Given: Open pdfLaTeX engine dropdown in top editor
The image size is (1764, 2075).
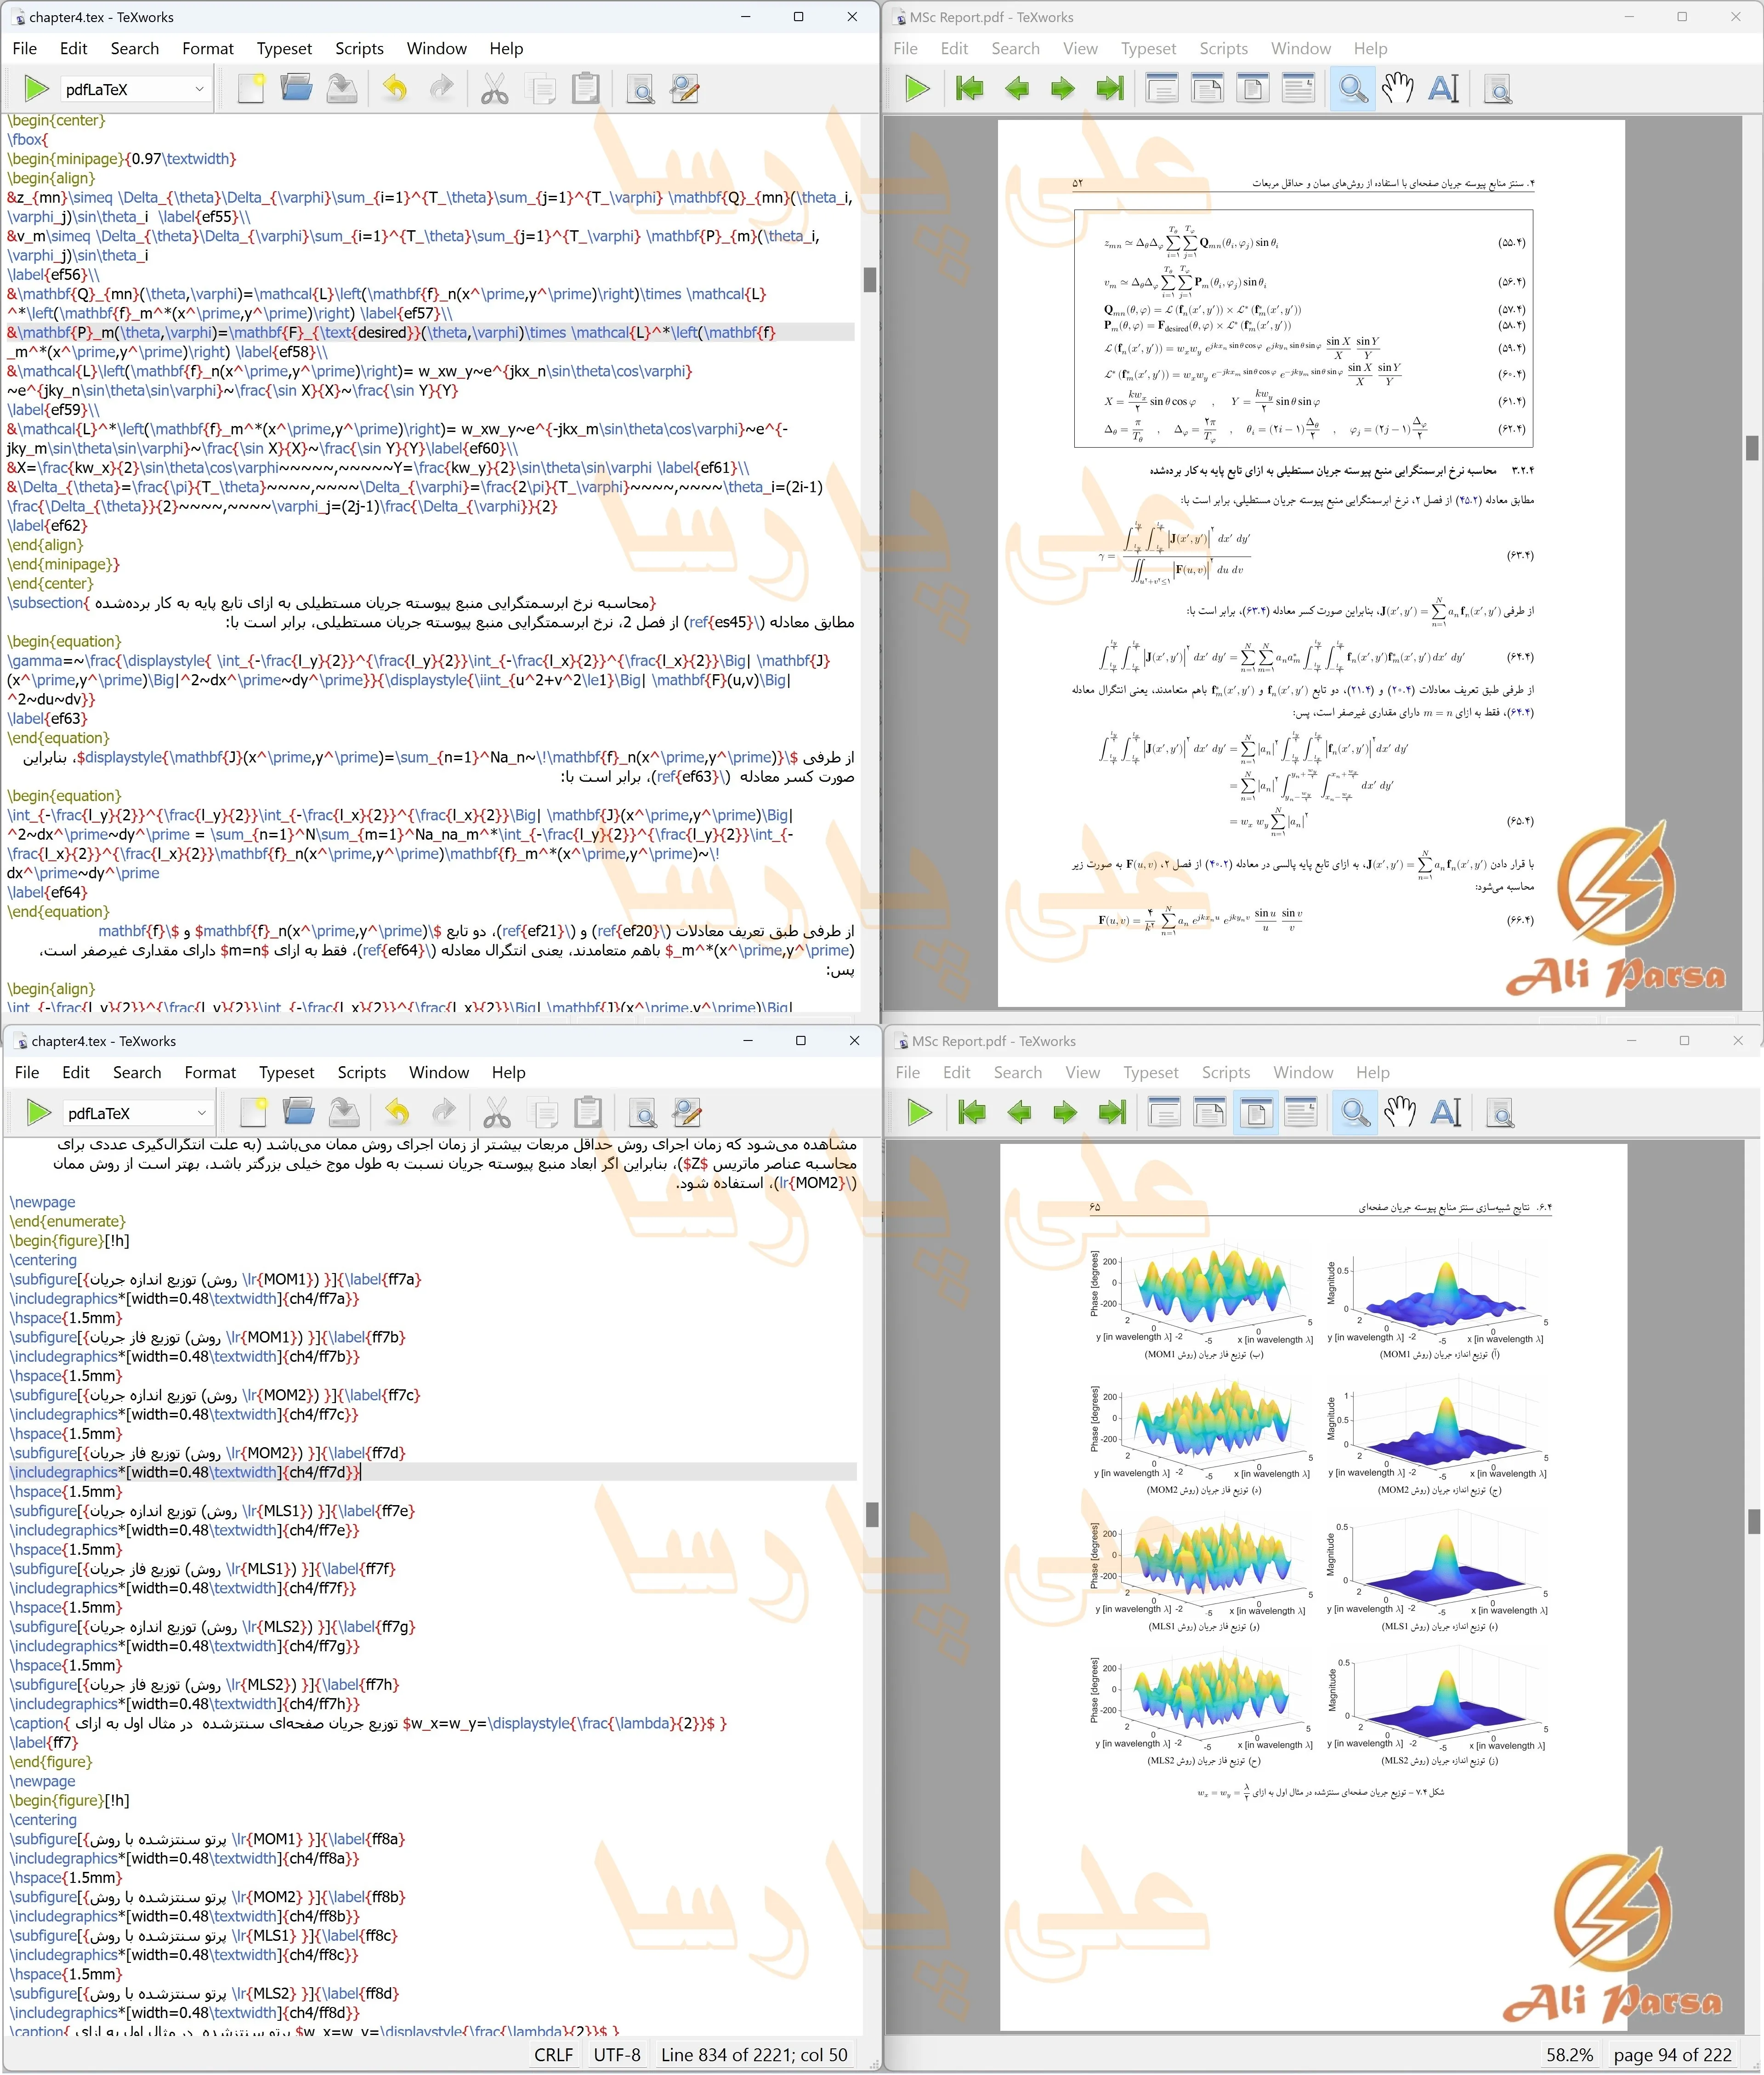Looking at the screenshot, I should tap(134, 89).
